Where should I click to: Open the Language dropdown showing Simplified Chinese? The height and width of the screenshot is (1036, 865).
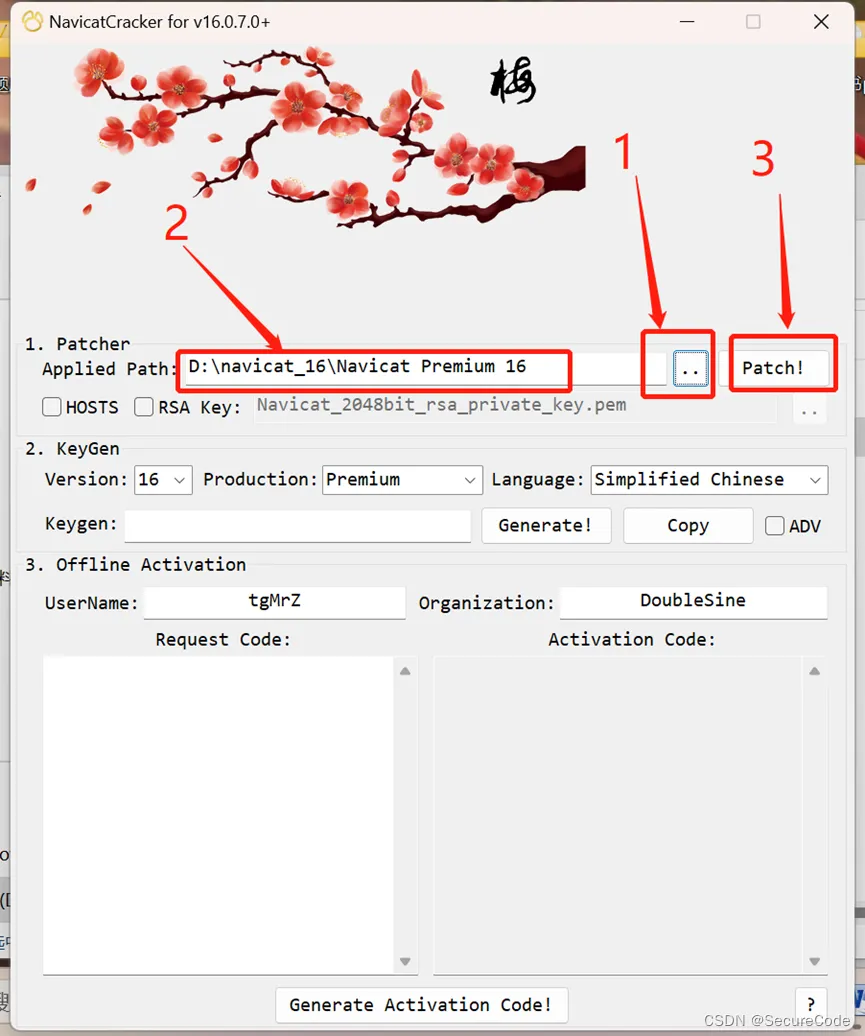click(x=709, y=480)
